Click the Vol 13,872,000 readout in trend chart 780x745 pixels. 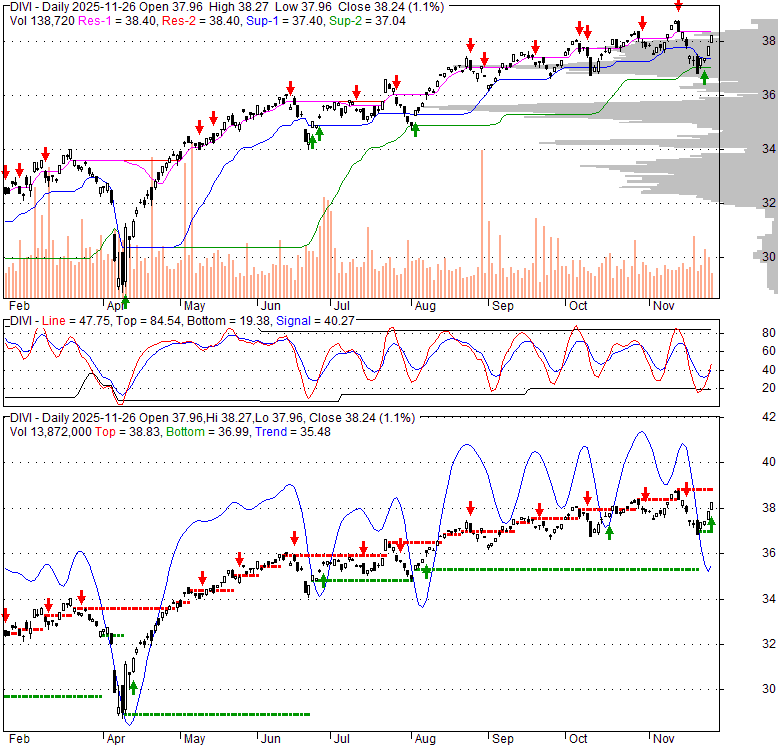[x=51, y=432]
